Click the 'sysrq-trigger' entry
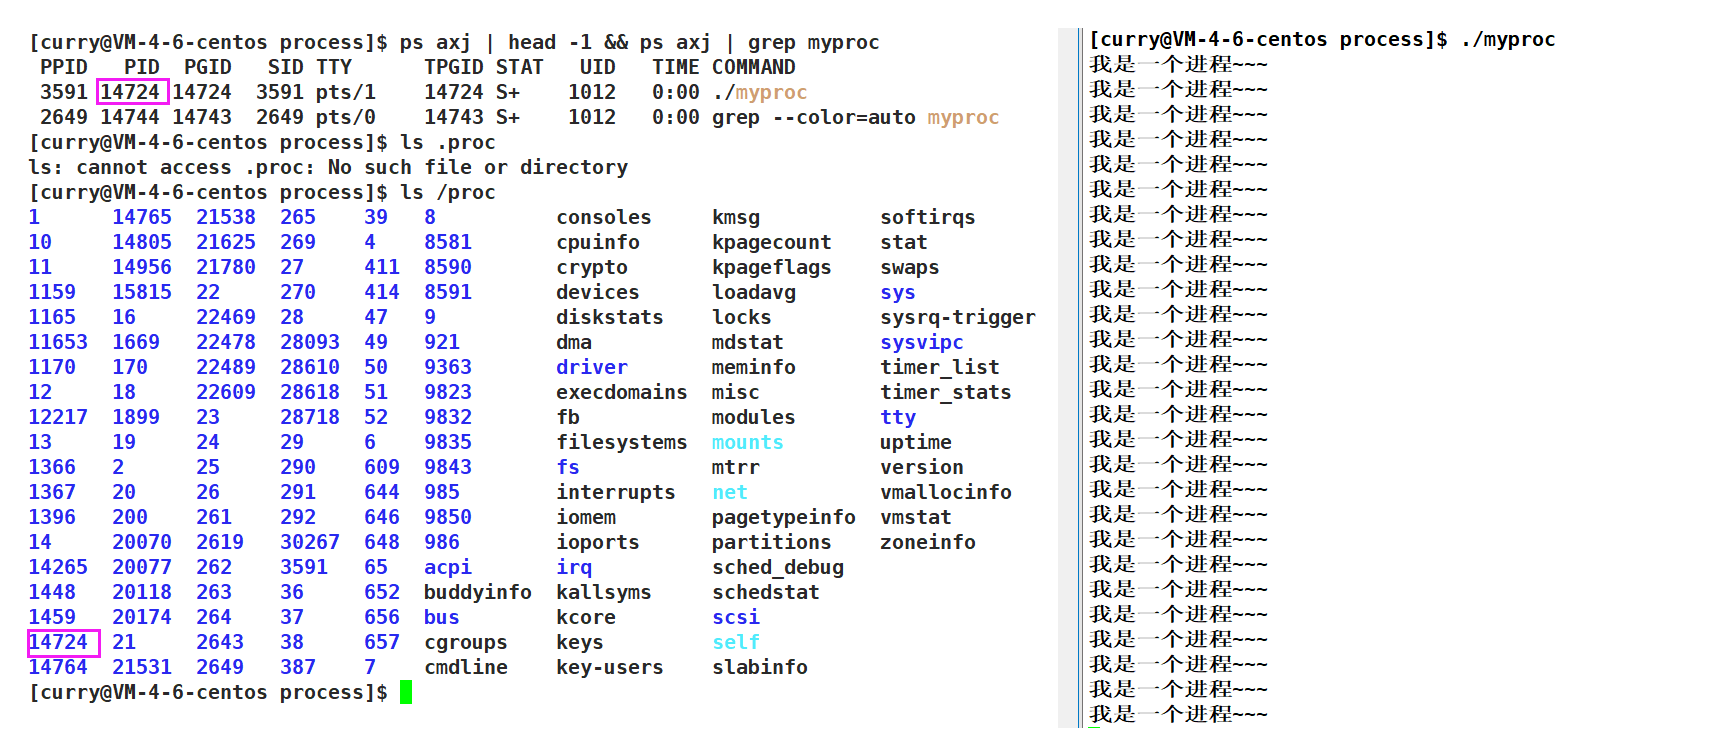This screenshot has height=748, width=1729. [958, 318]
